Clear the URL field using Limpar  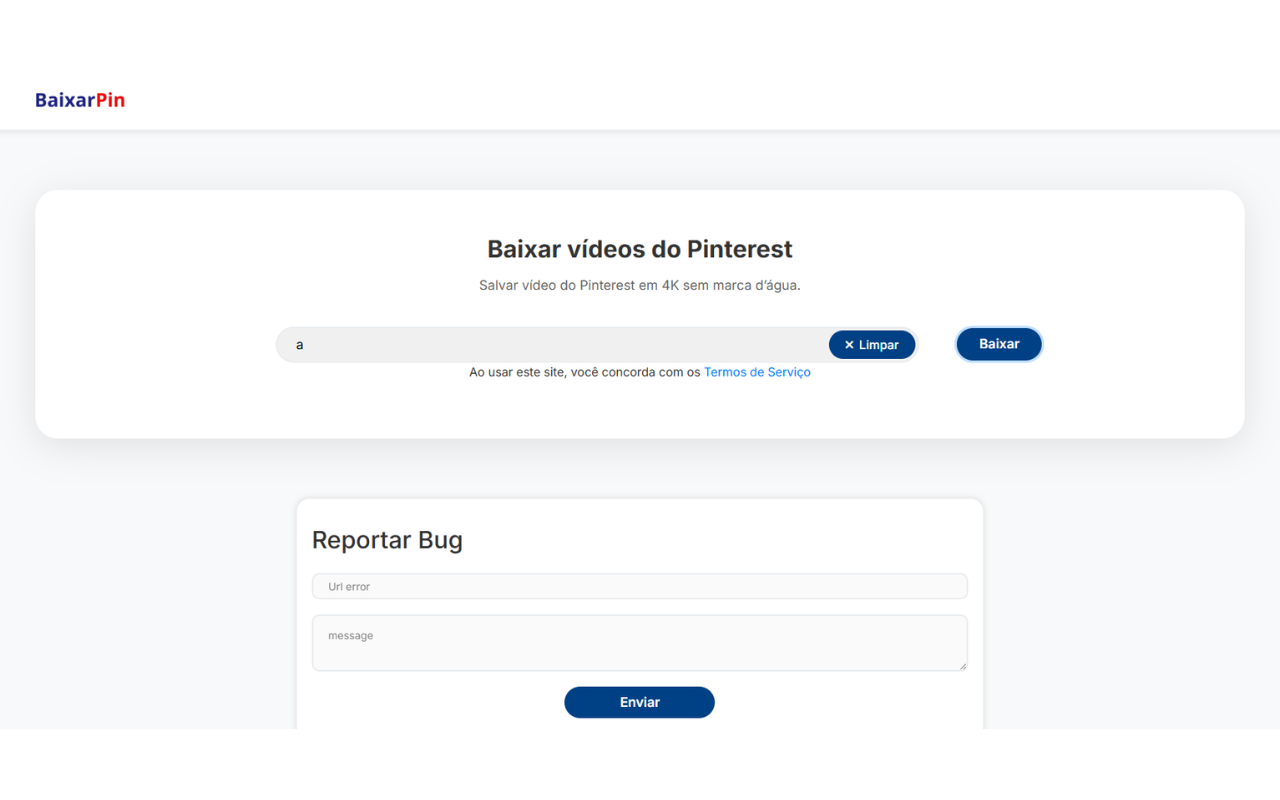[x=872, y=344]
